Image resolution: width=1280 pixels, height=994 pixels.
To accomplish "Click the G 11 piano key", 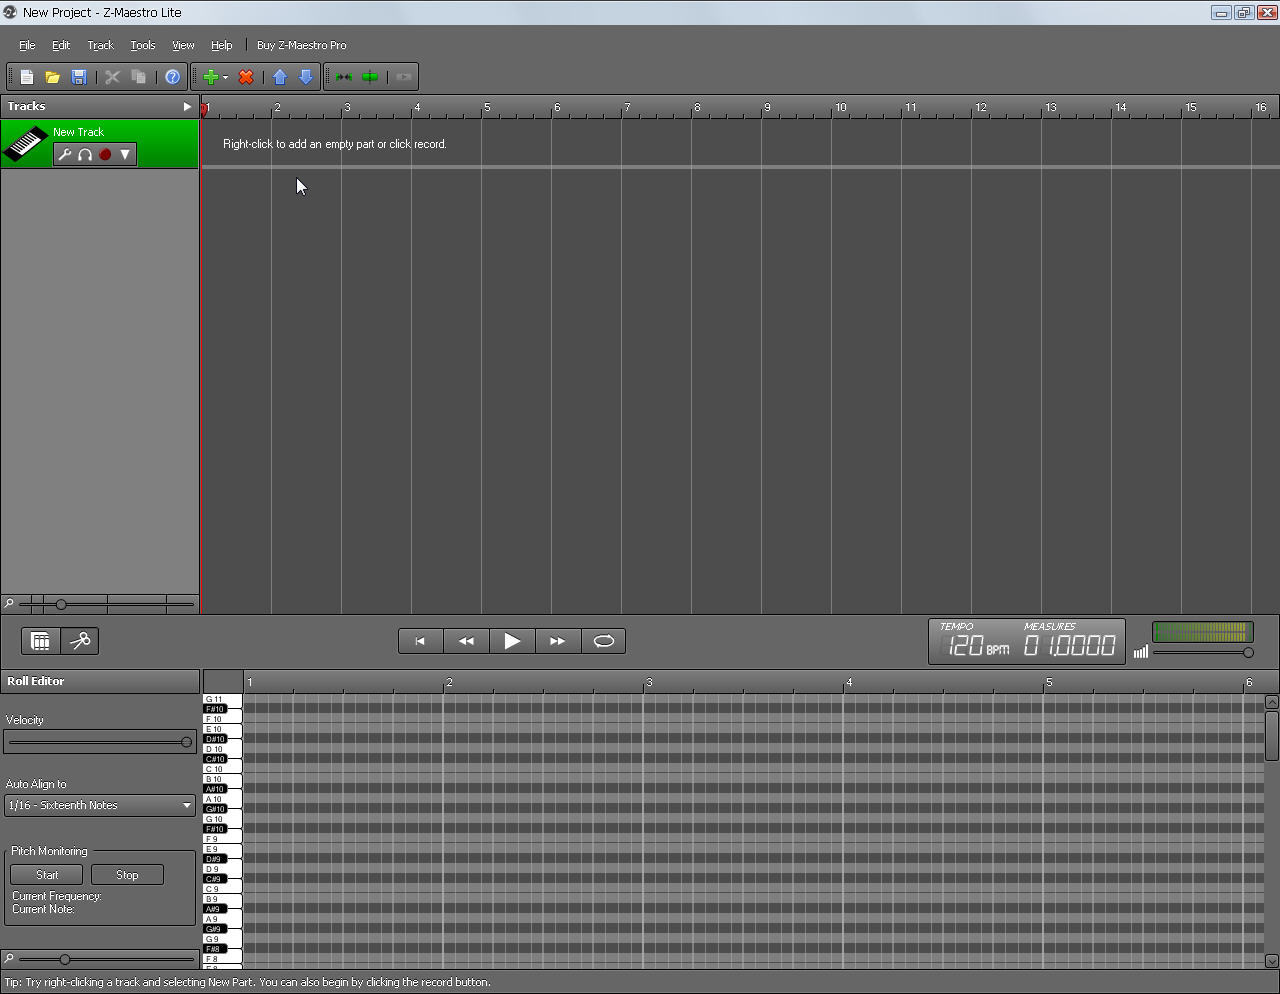I will (222, 699).
